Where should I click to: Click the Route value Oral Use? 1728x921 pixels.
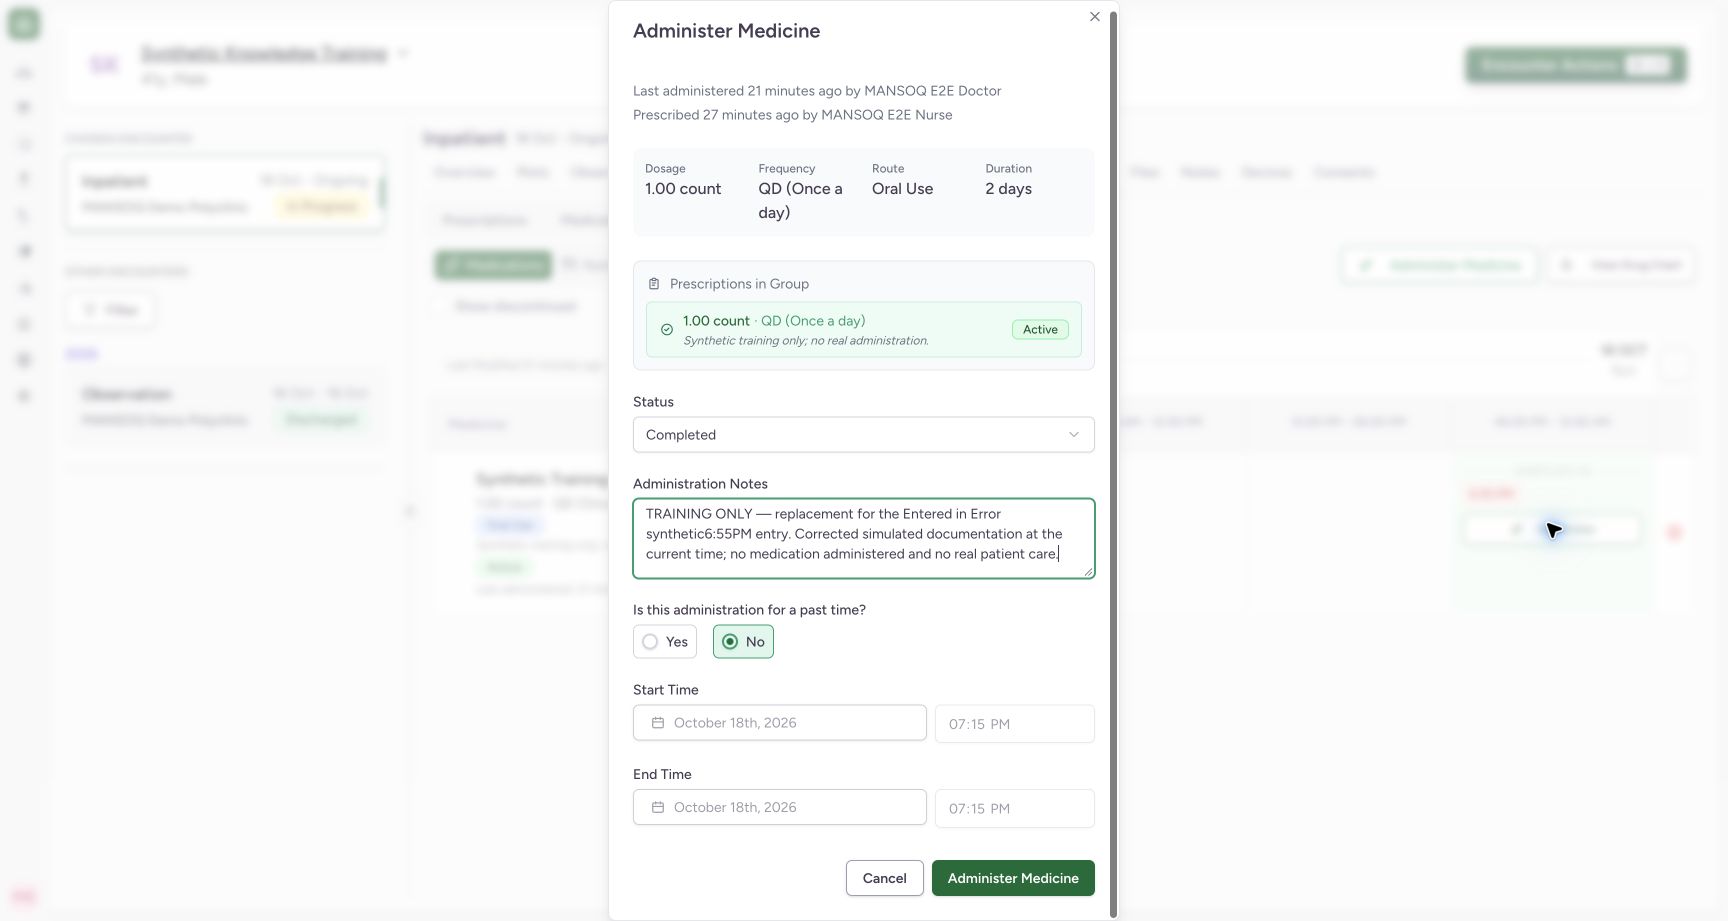pos(903,189)
